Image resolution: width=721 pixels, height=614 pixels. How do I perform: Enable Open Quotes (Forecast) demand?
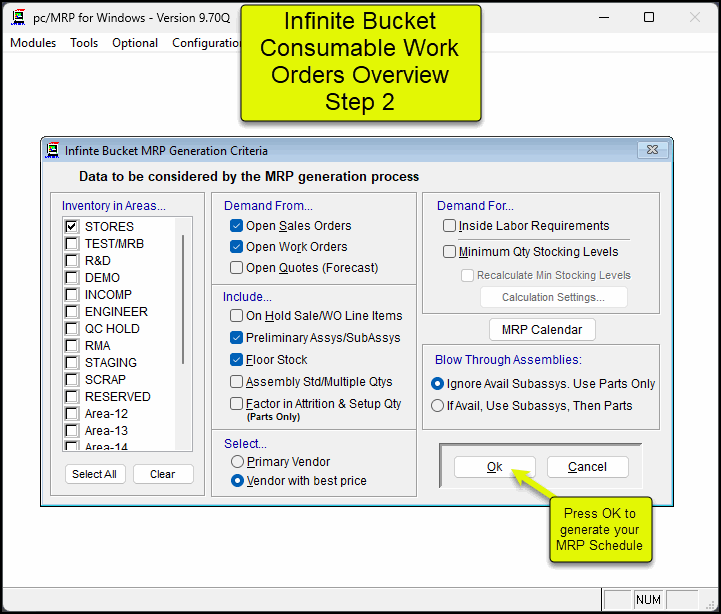coord(236,268)
